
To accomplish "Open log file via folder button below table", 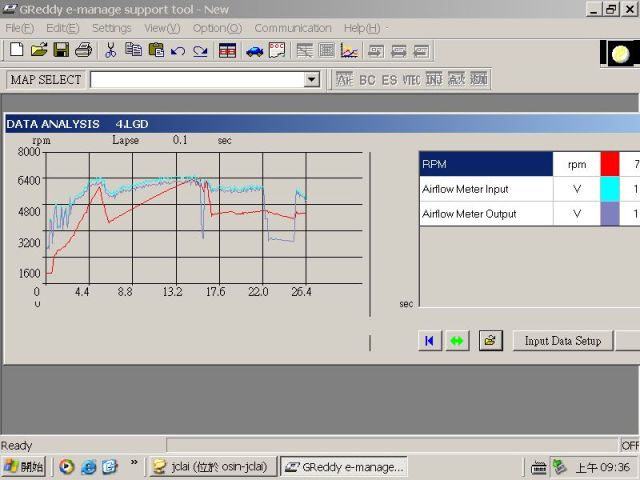I will coord(489,340).
